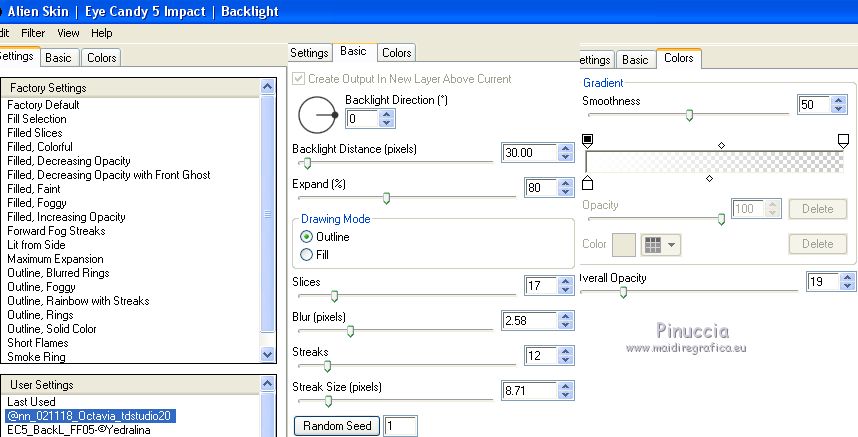The height and width of the screenshot is (437, 858).
Task: Select the bottom-left gradient color stop
Action: 587,183
